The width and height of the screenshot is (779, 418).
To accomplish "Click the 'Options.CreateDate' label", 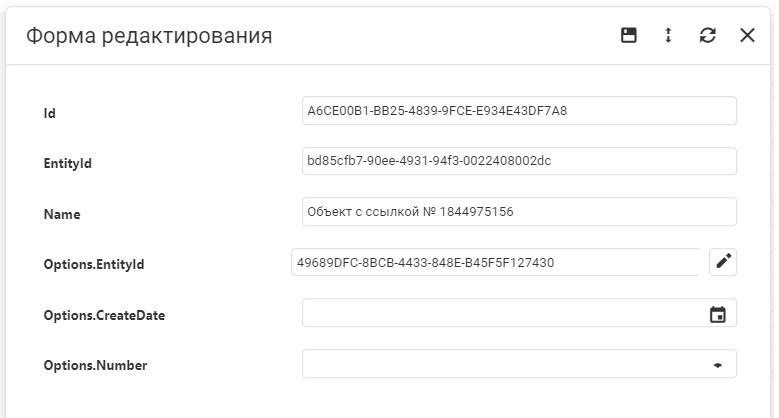I will (104, 315).
